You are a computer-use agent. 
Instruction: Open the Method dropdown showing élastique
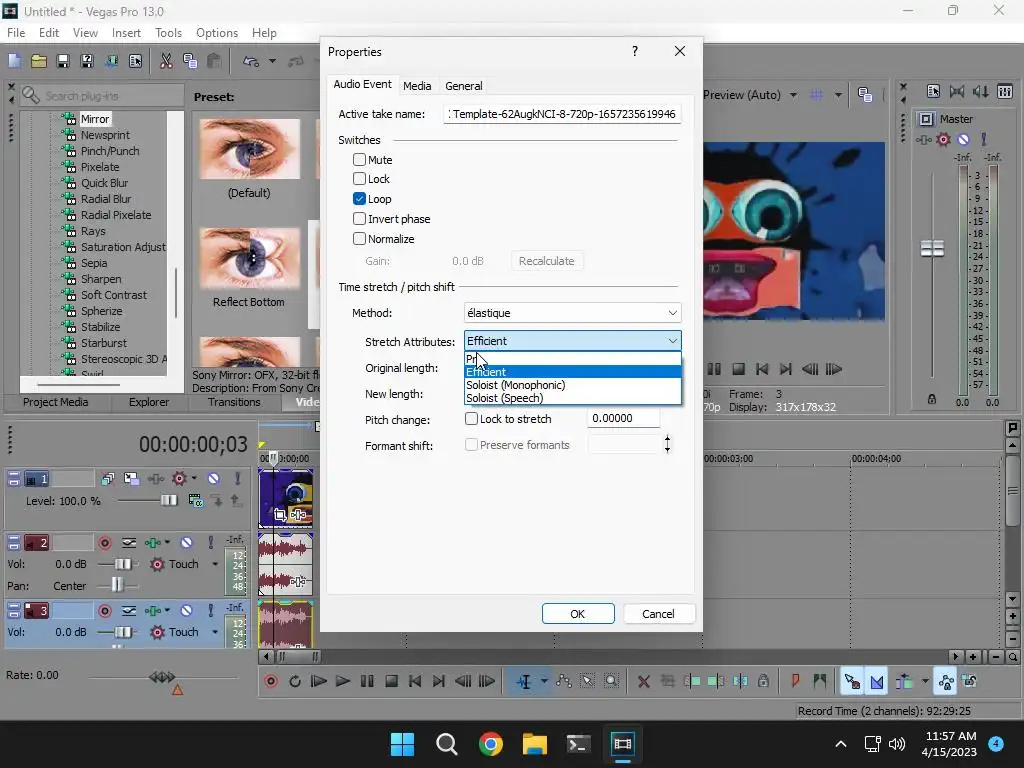tap(573, 313)
